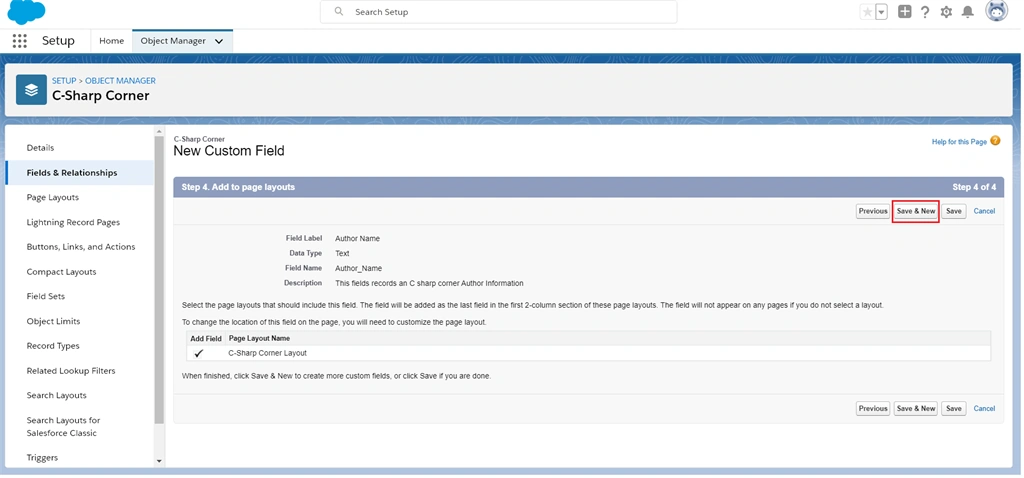Screen dimensions: 1024x478
Task: Open the setup gear icon
Action: pos(946,12)
